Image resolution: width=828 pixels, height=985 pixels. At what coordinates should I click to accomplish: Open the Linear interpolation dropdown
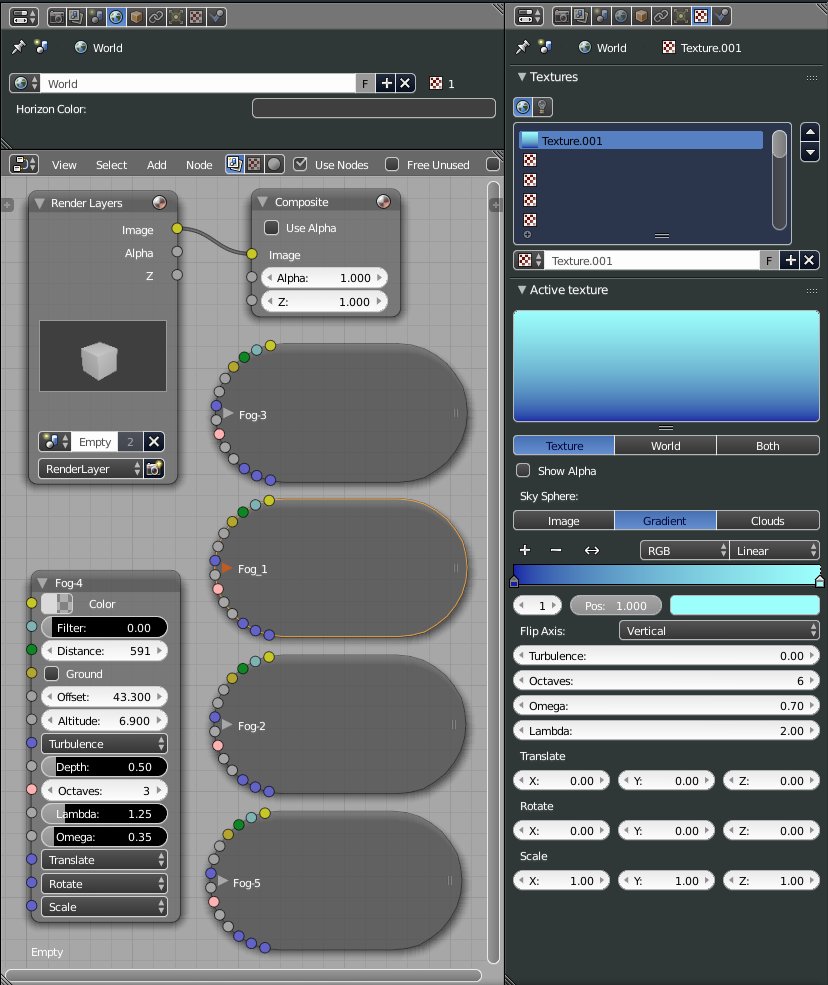[775, 551]
